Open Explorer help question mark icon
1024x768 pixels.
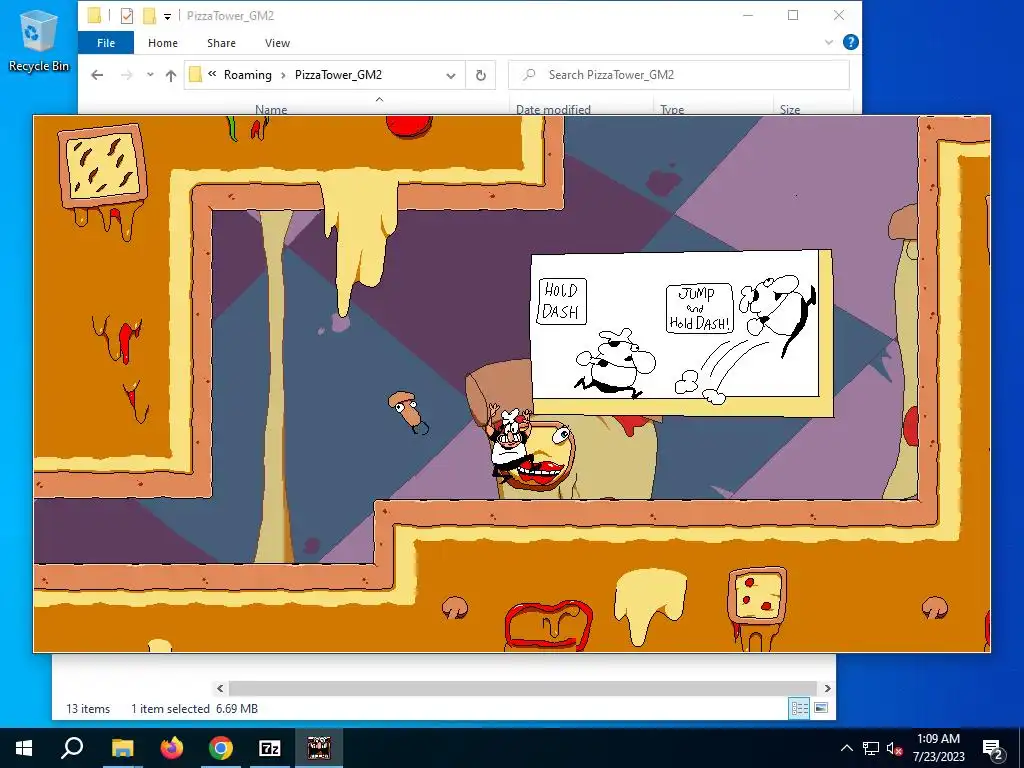click(x=850, y=42)
